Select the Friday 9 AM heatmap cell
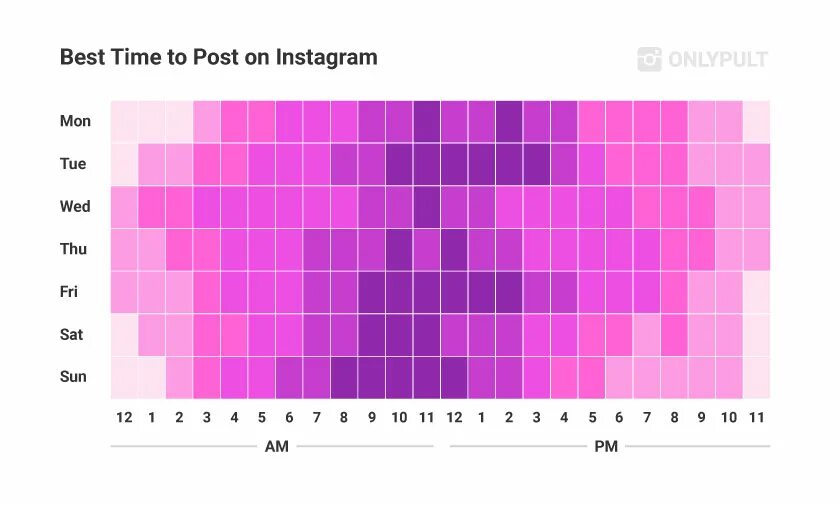Image resolution: width=840 pixels, height=505 pixels. pyautogui.click(x=372, y=292)
